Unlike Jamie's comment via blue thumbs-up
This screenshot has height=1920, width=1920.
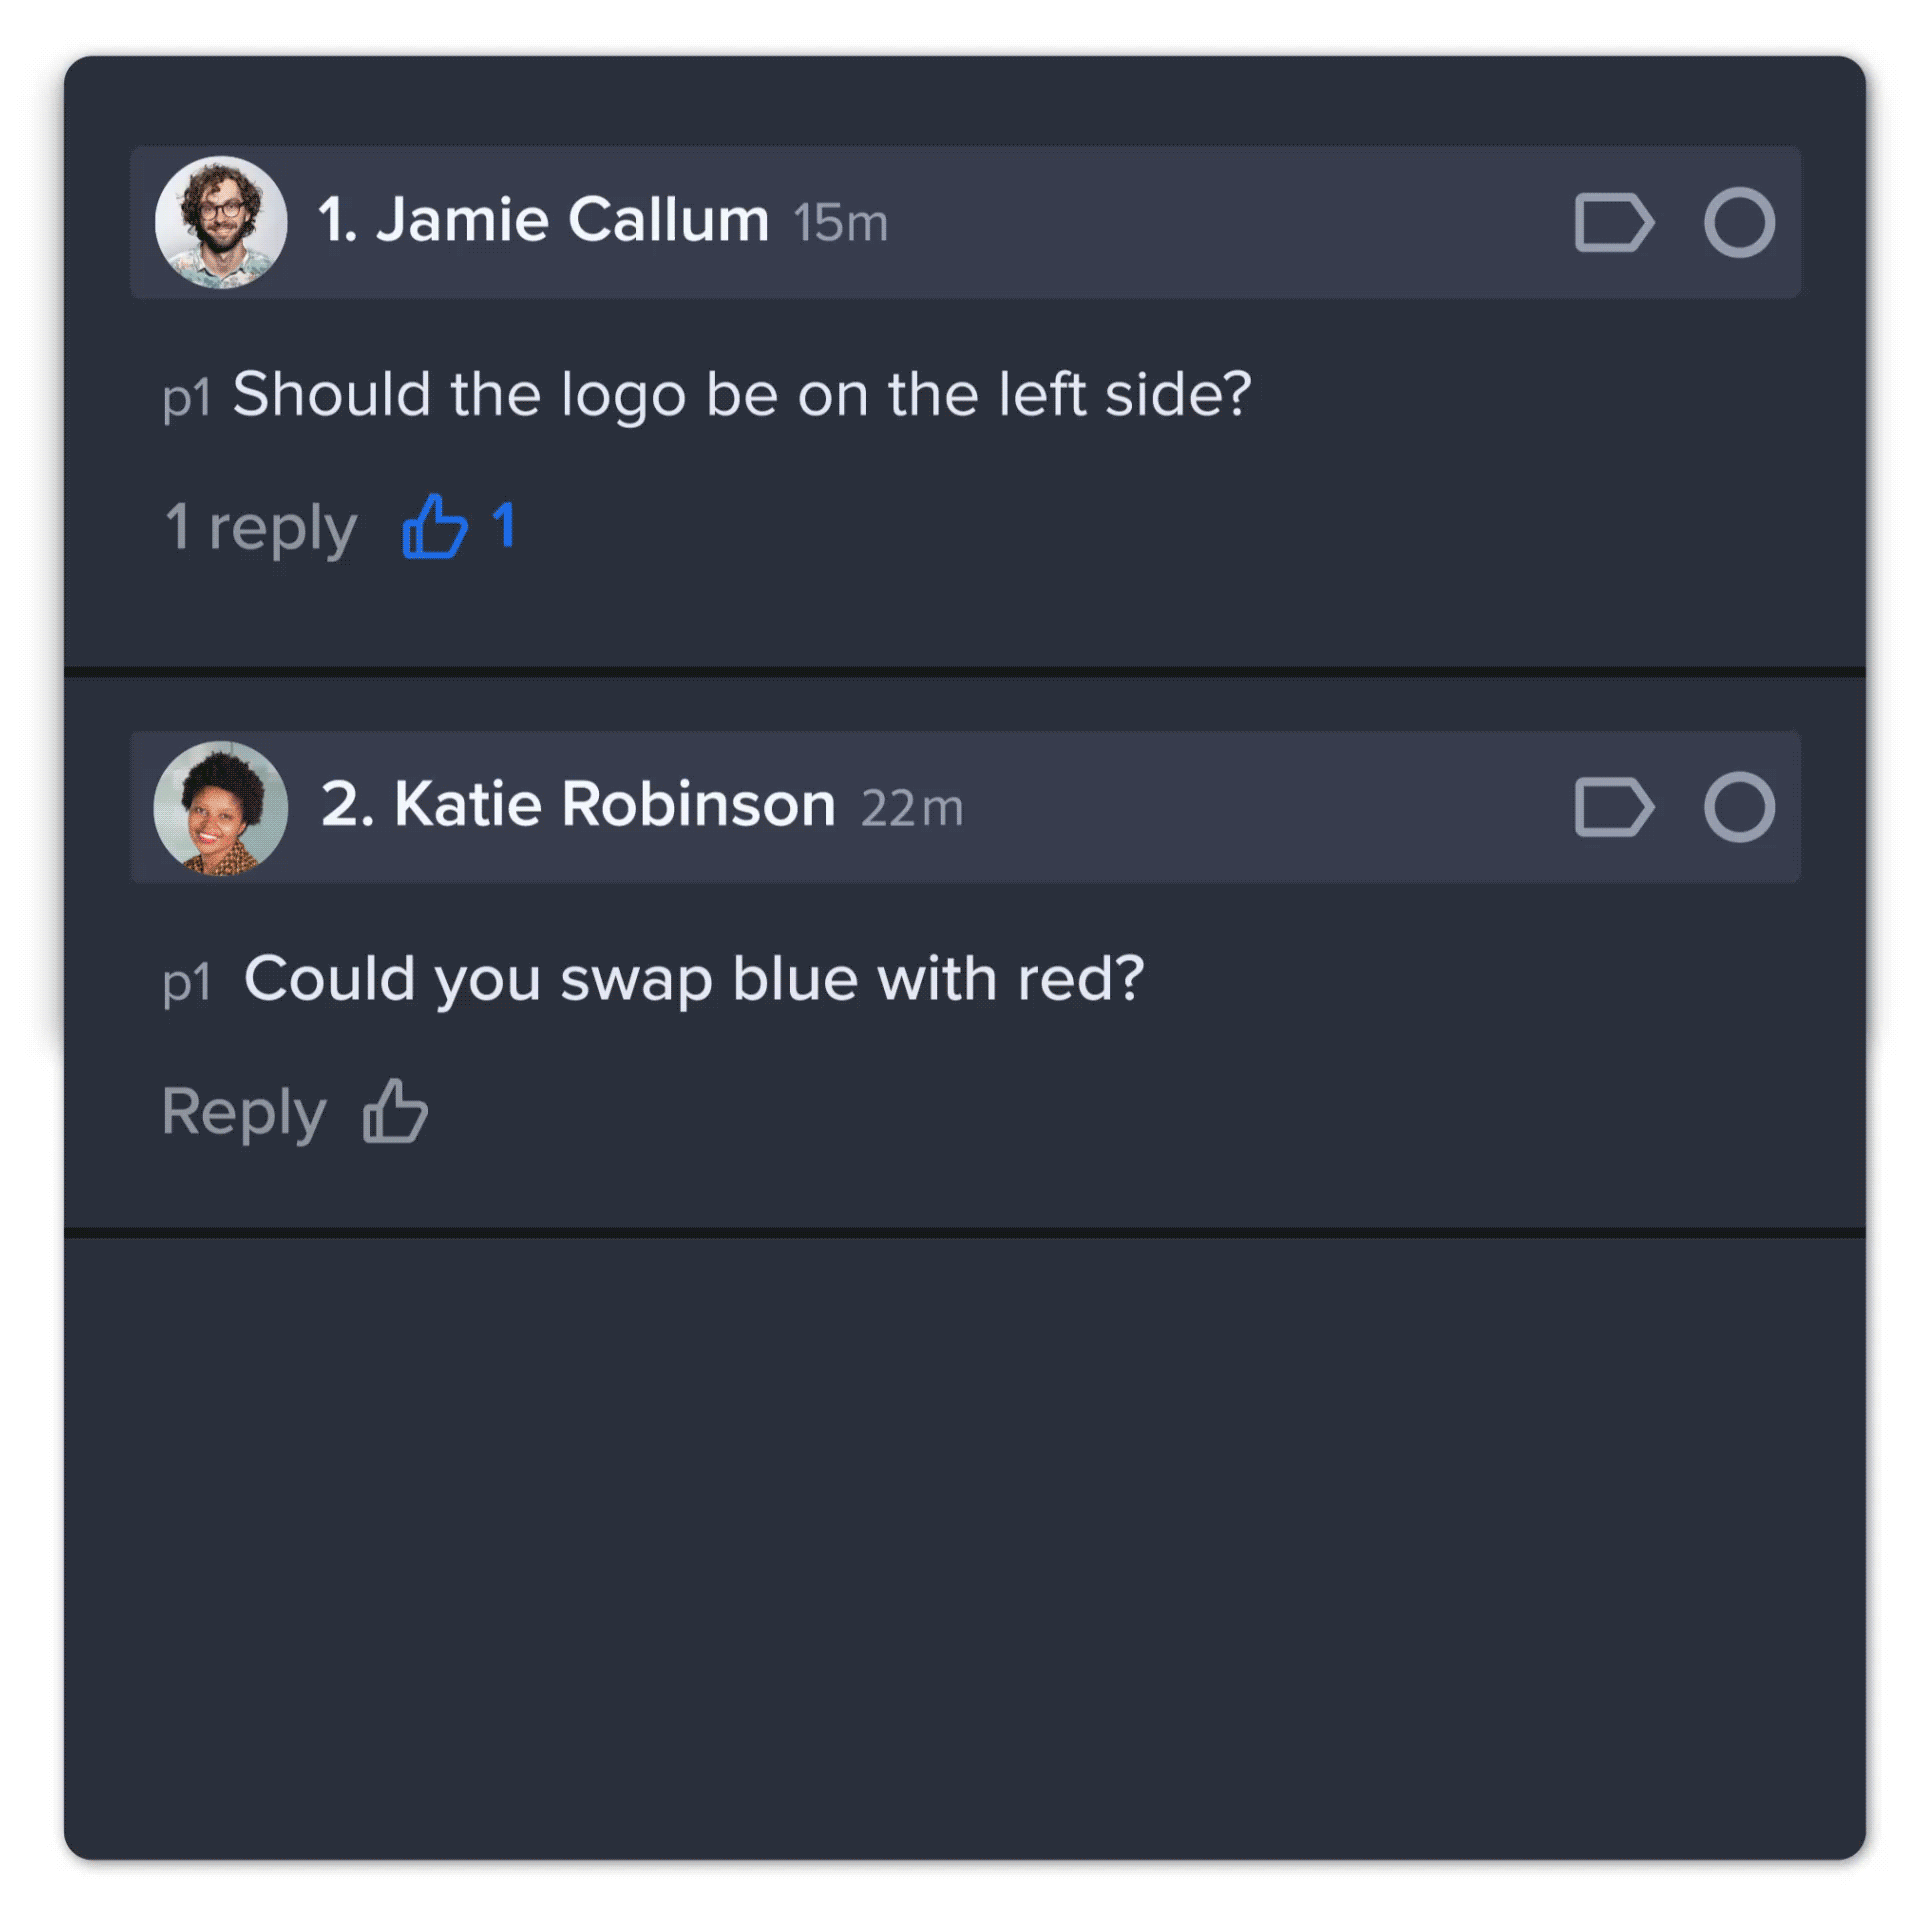pos(435,526)
